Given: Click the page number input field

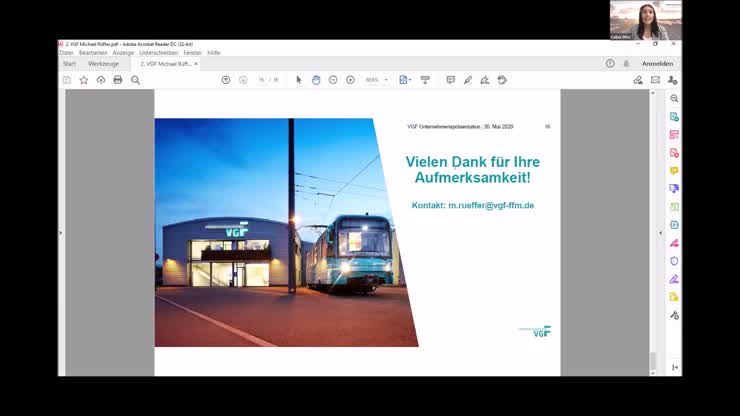Looking at the screenshot, I should tap(262, 80).
